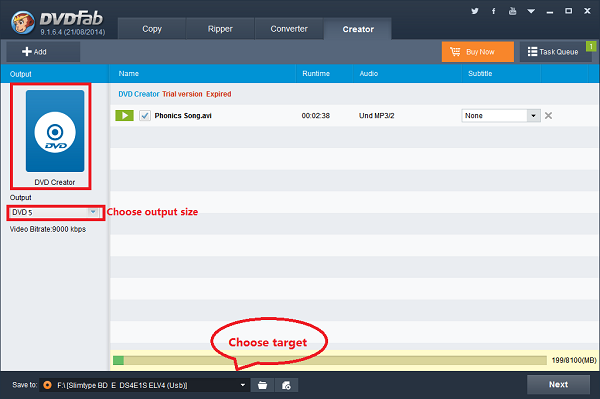Maximize the DVDFab window
The image size is (600, 399).
coord(569,11)
